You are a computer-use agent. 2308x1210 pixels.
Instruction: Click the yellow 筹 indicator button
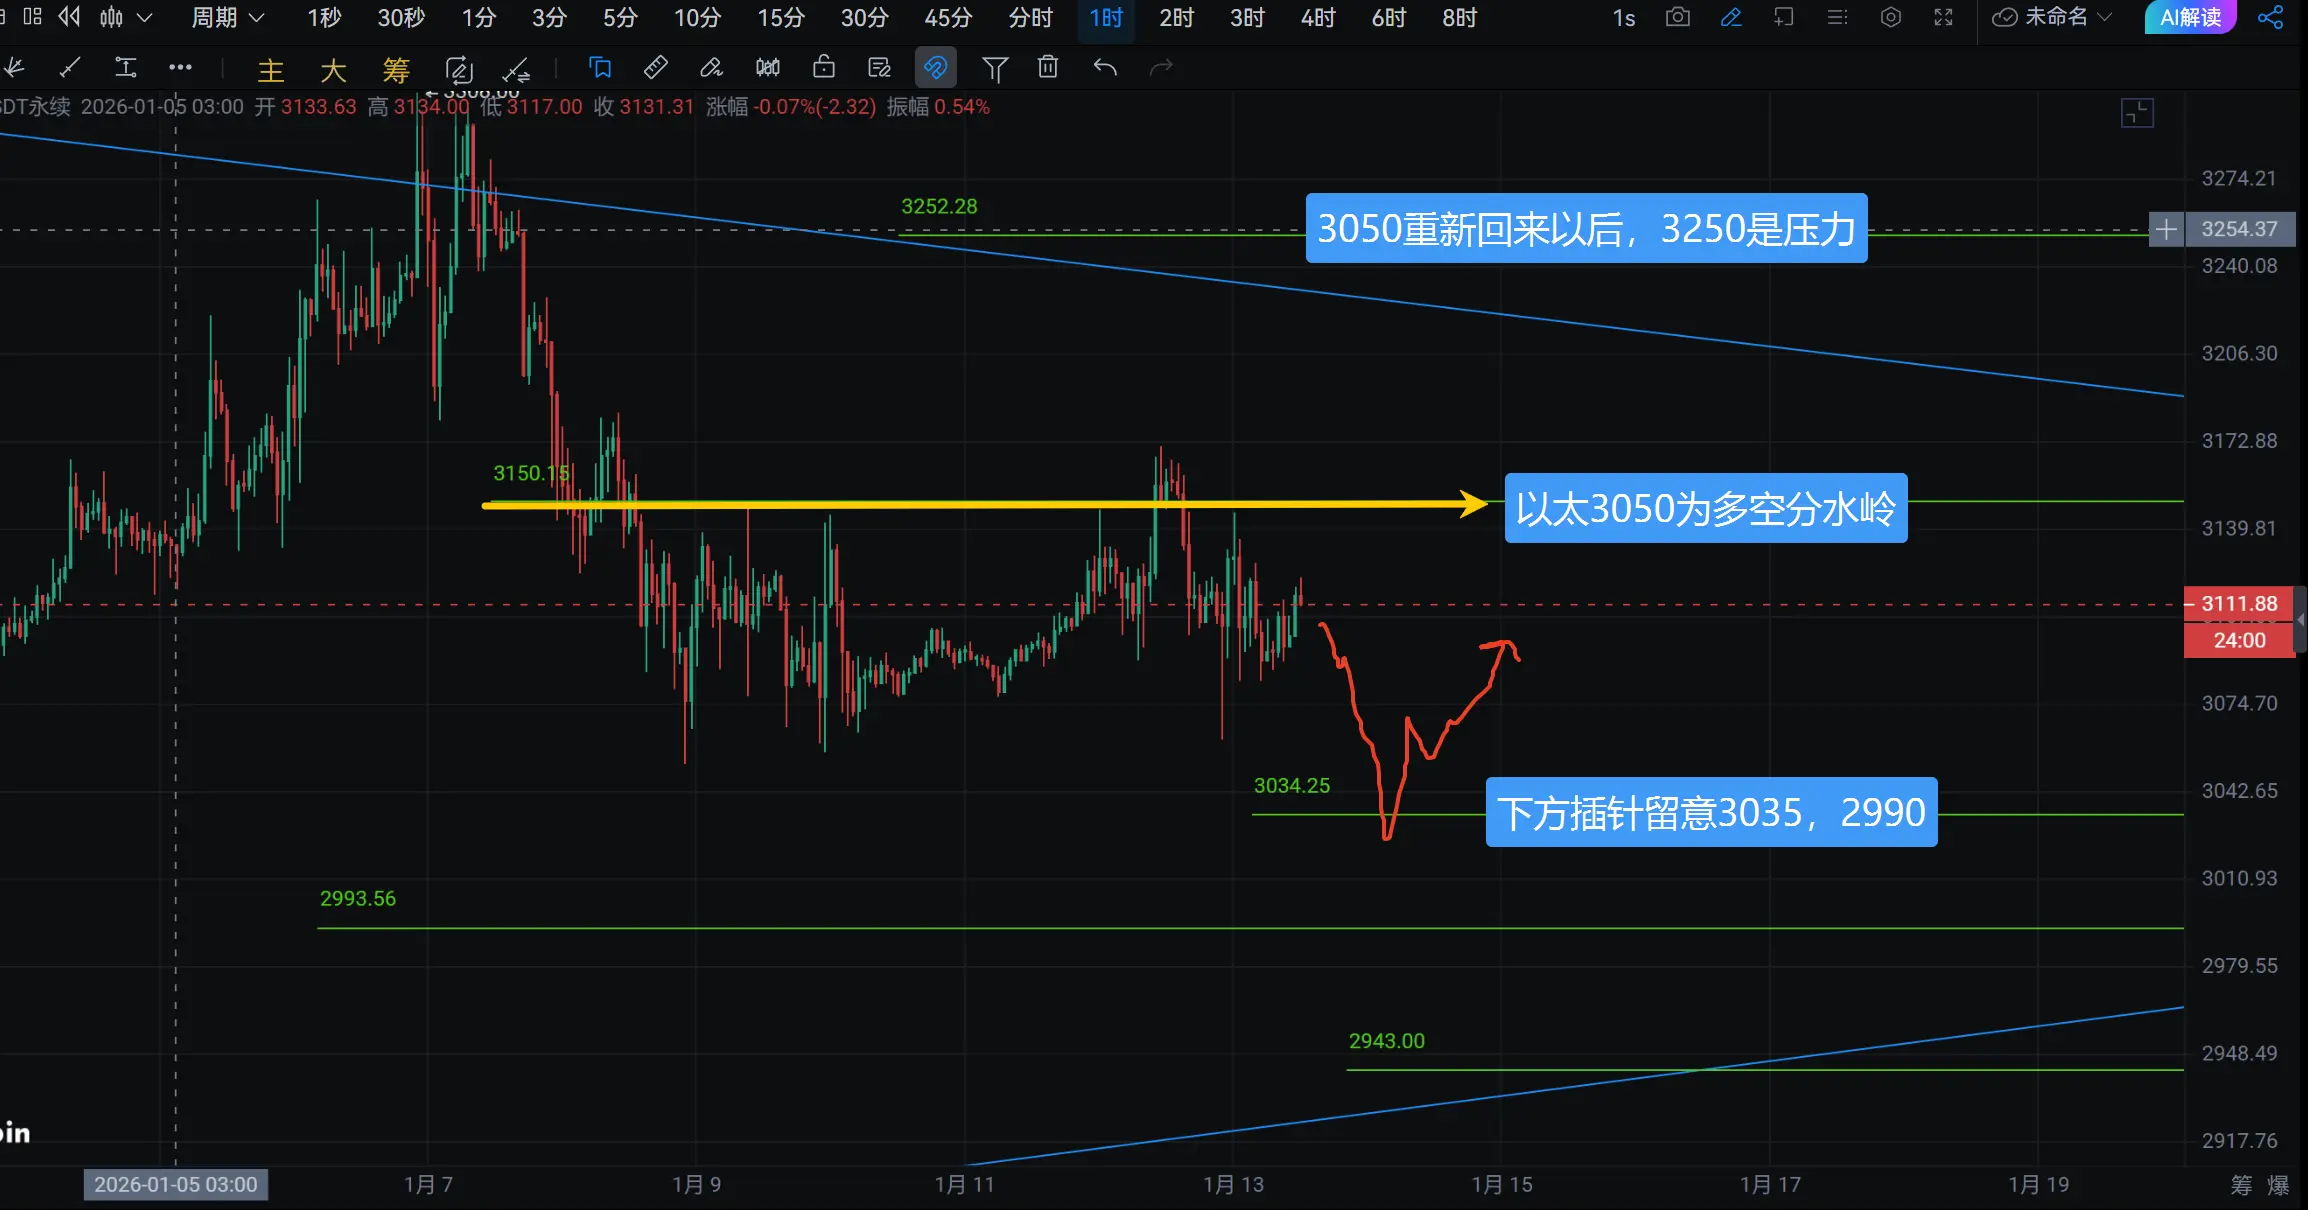[x=396, y=70]
